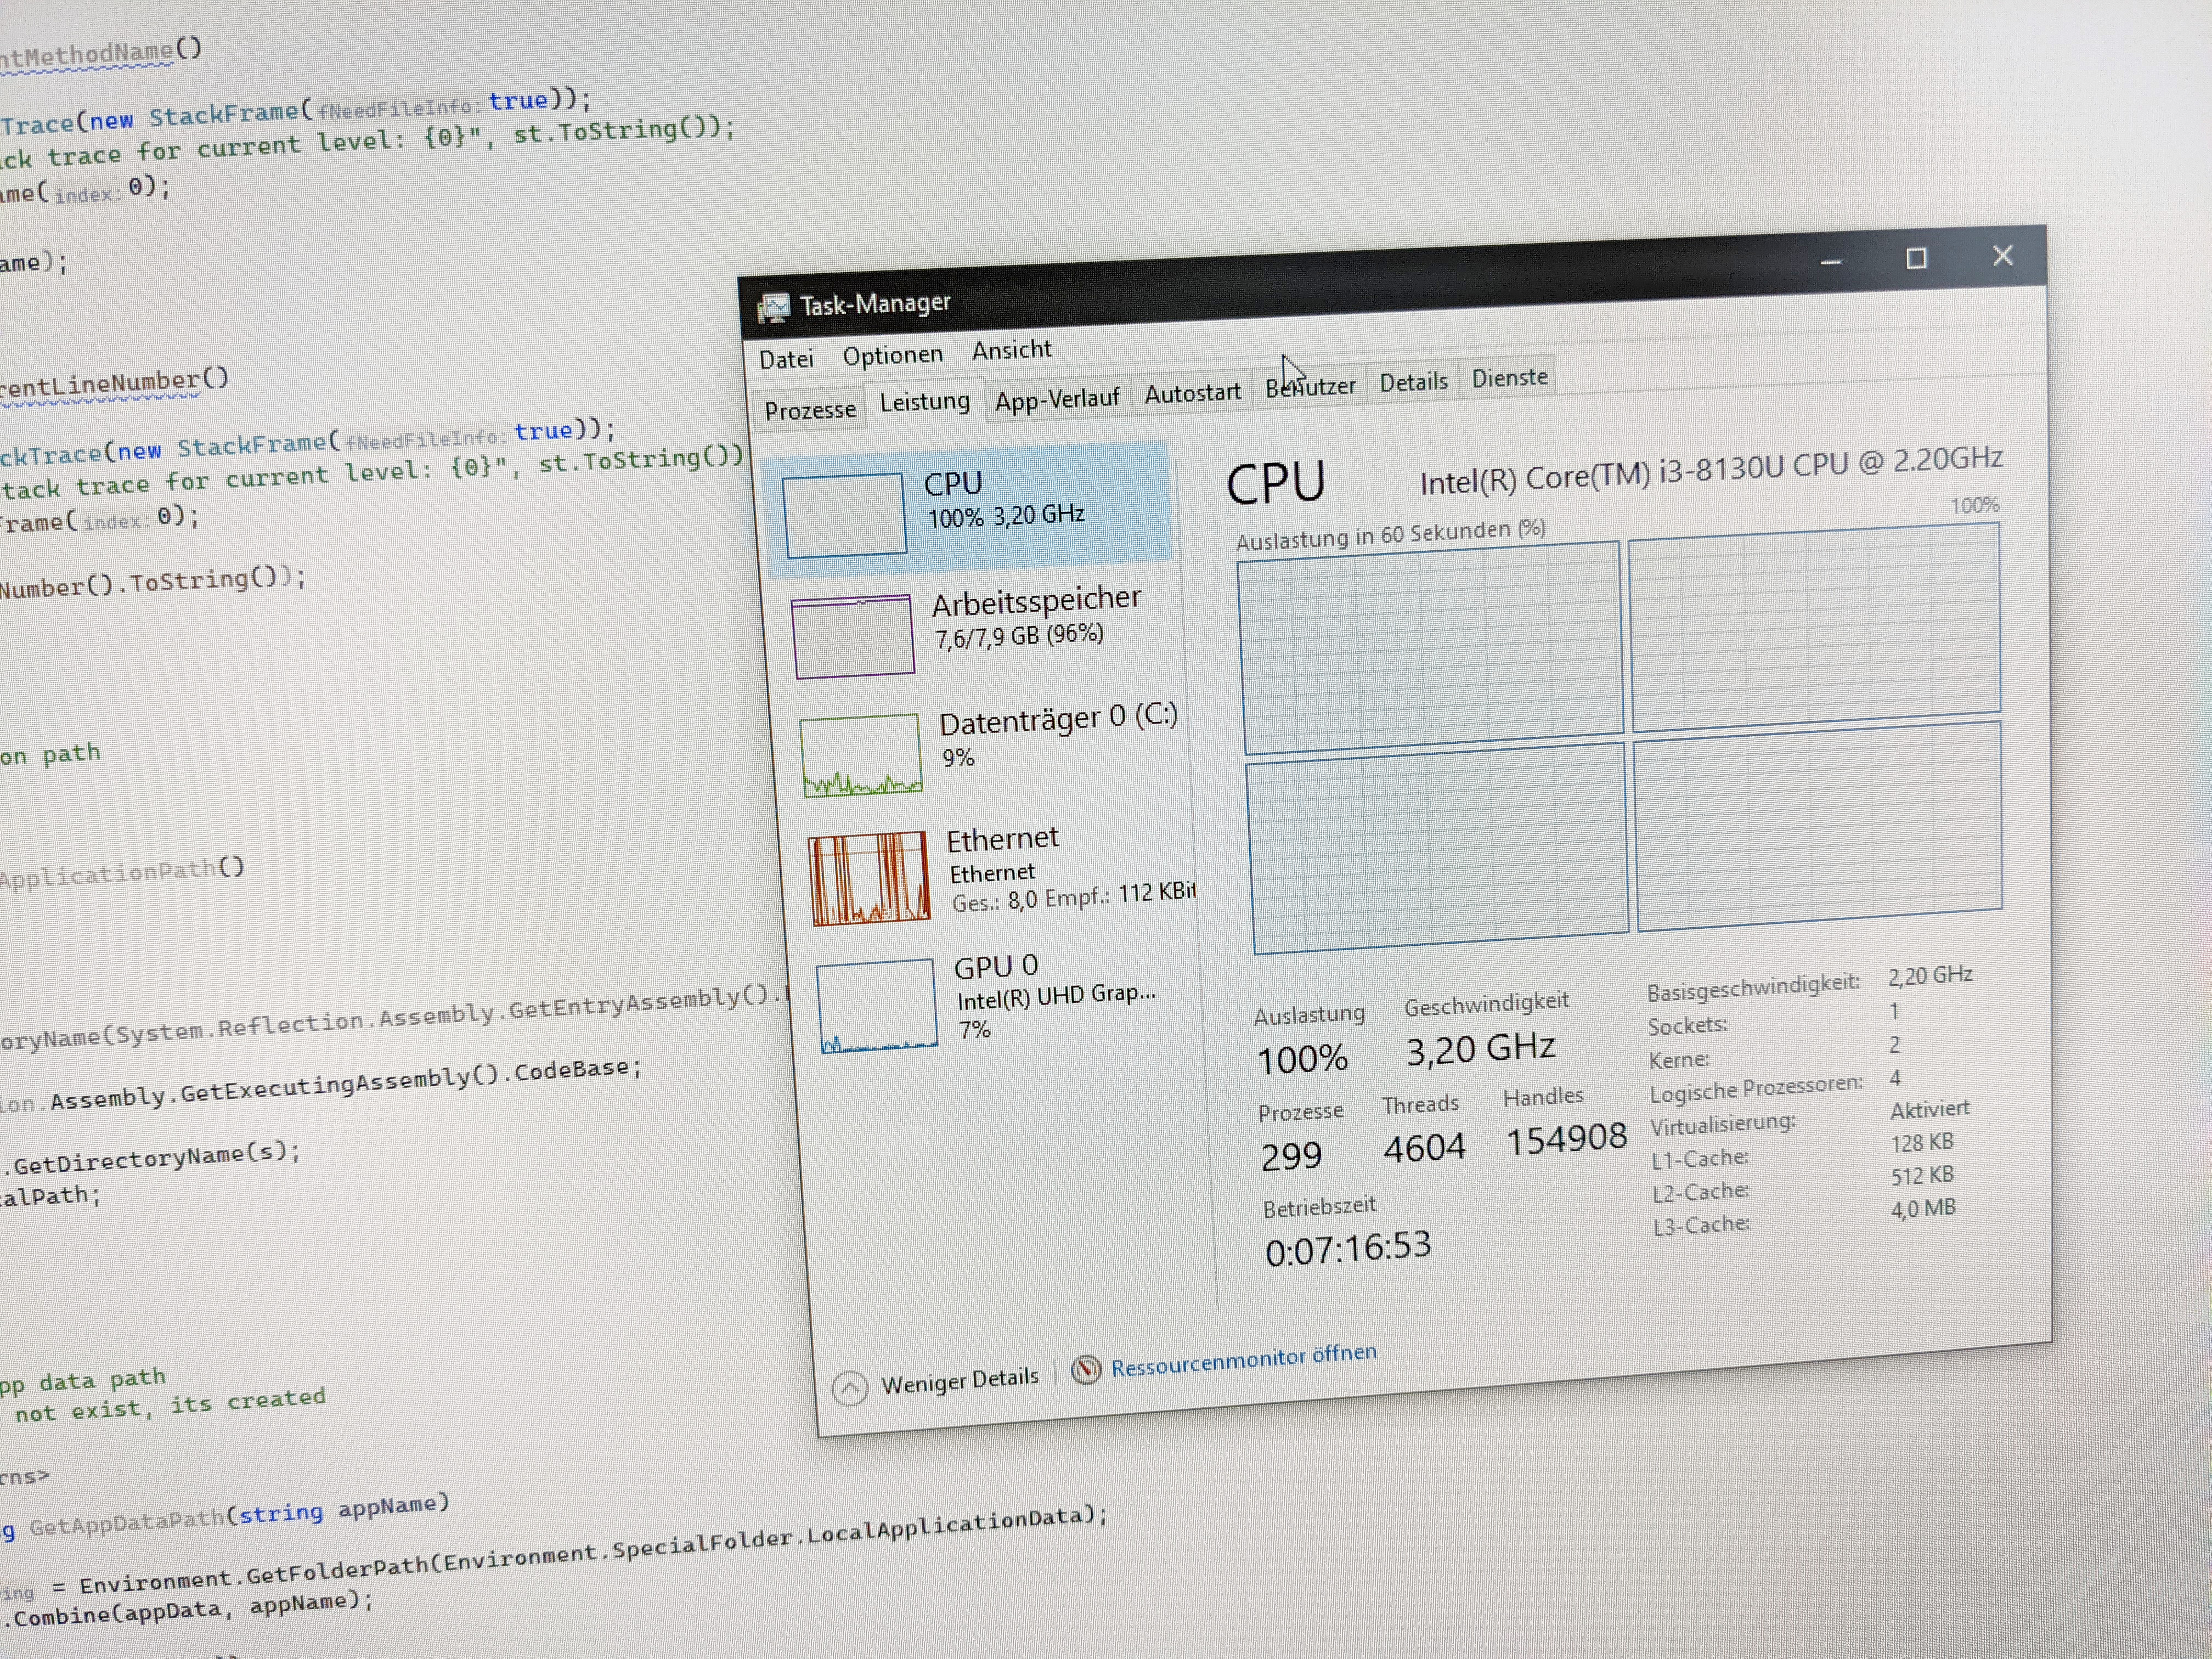Click the top-right logical processor graph
Screen dimensions: 2212x1659
(1815, 628)
